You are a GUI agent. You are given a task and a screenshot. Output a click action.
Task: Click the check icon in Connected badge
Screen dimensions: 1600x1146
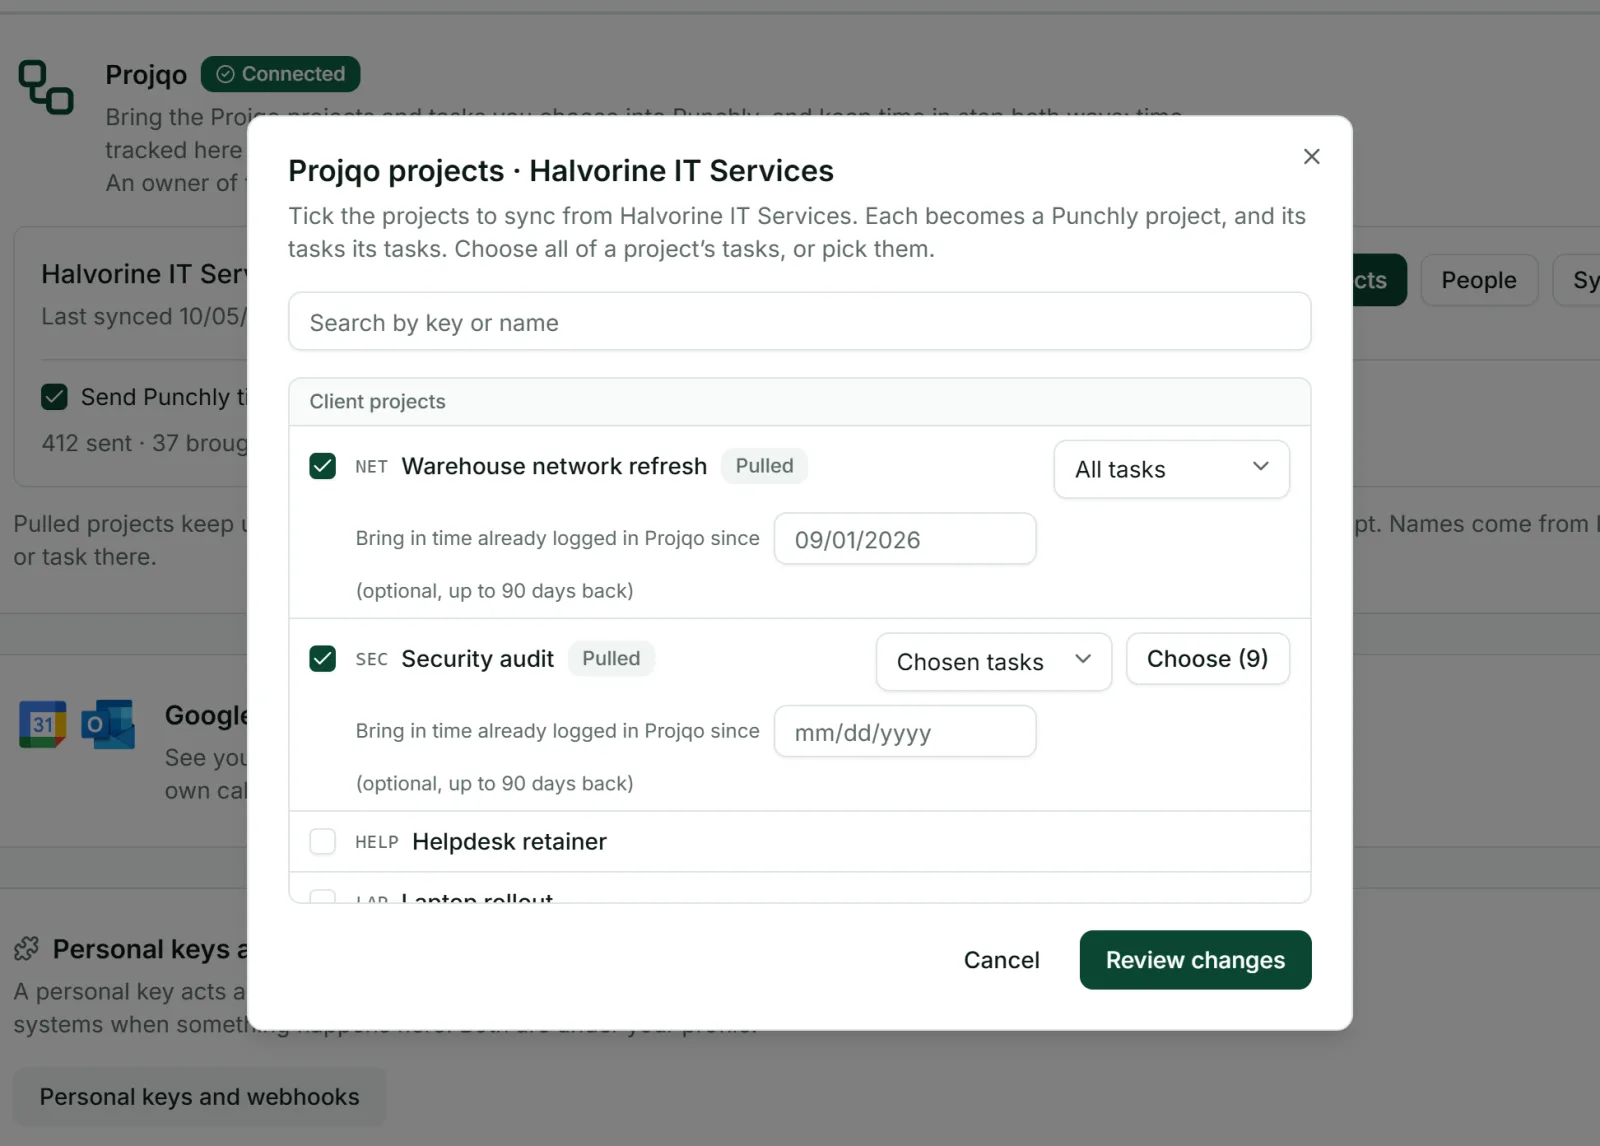tap(225, 74)
